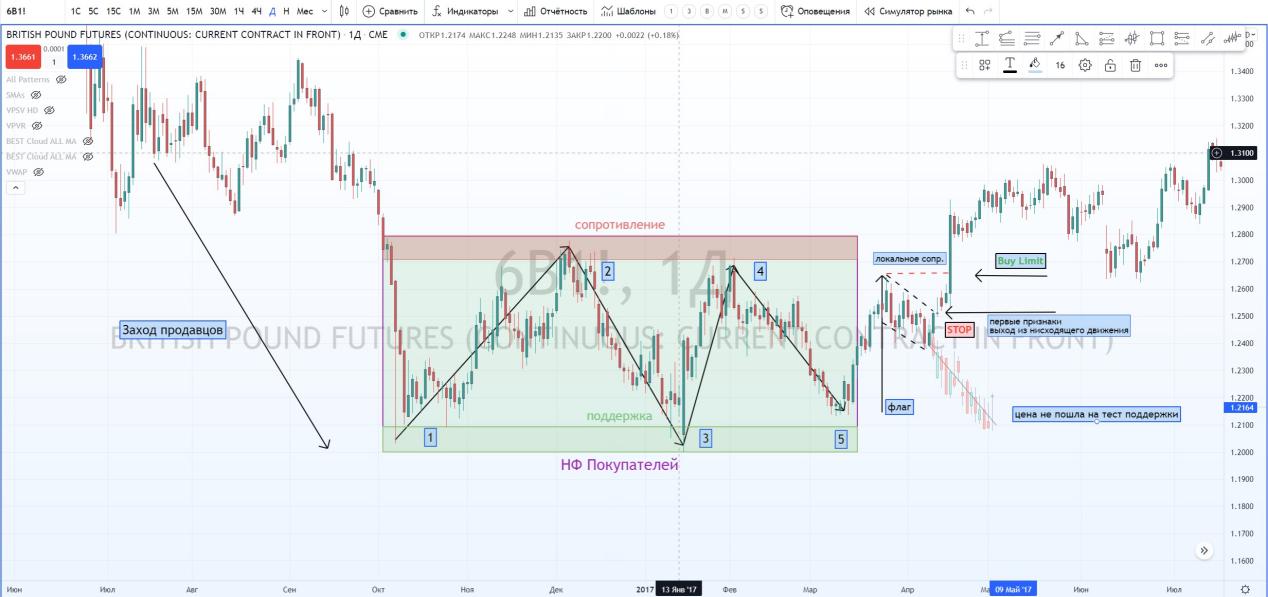Open chart settings gear at bottom right

[1245, 589]
